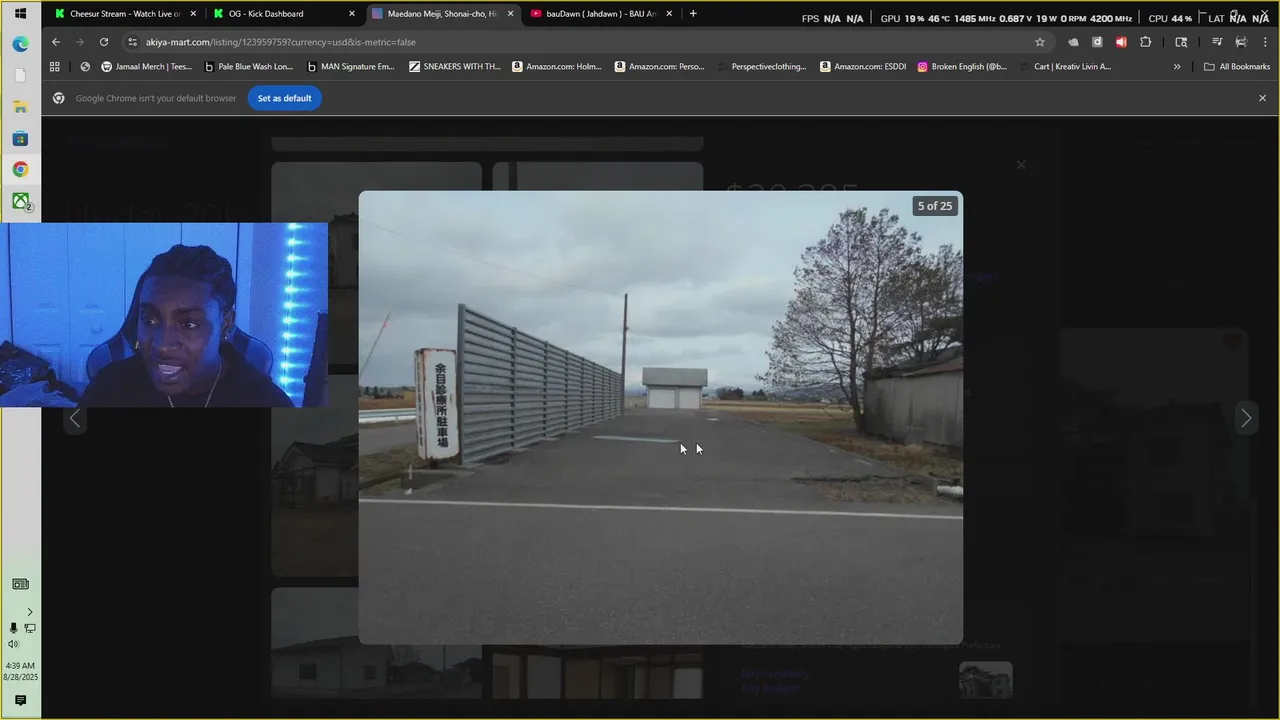Open the news widget in the taskbar tray
1280x720 pixels.
pos(20,584)
